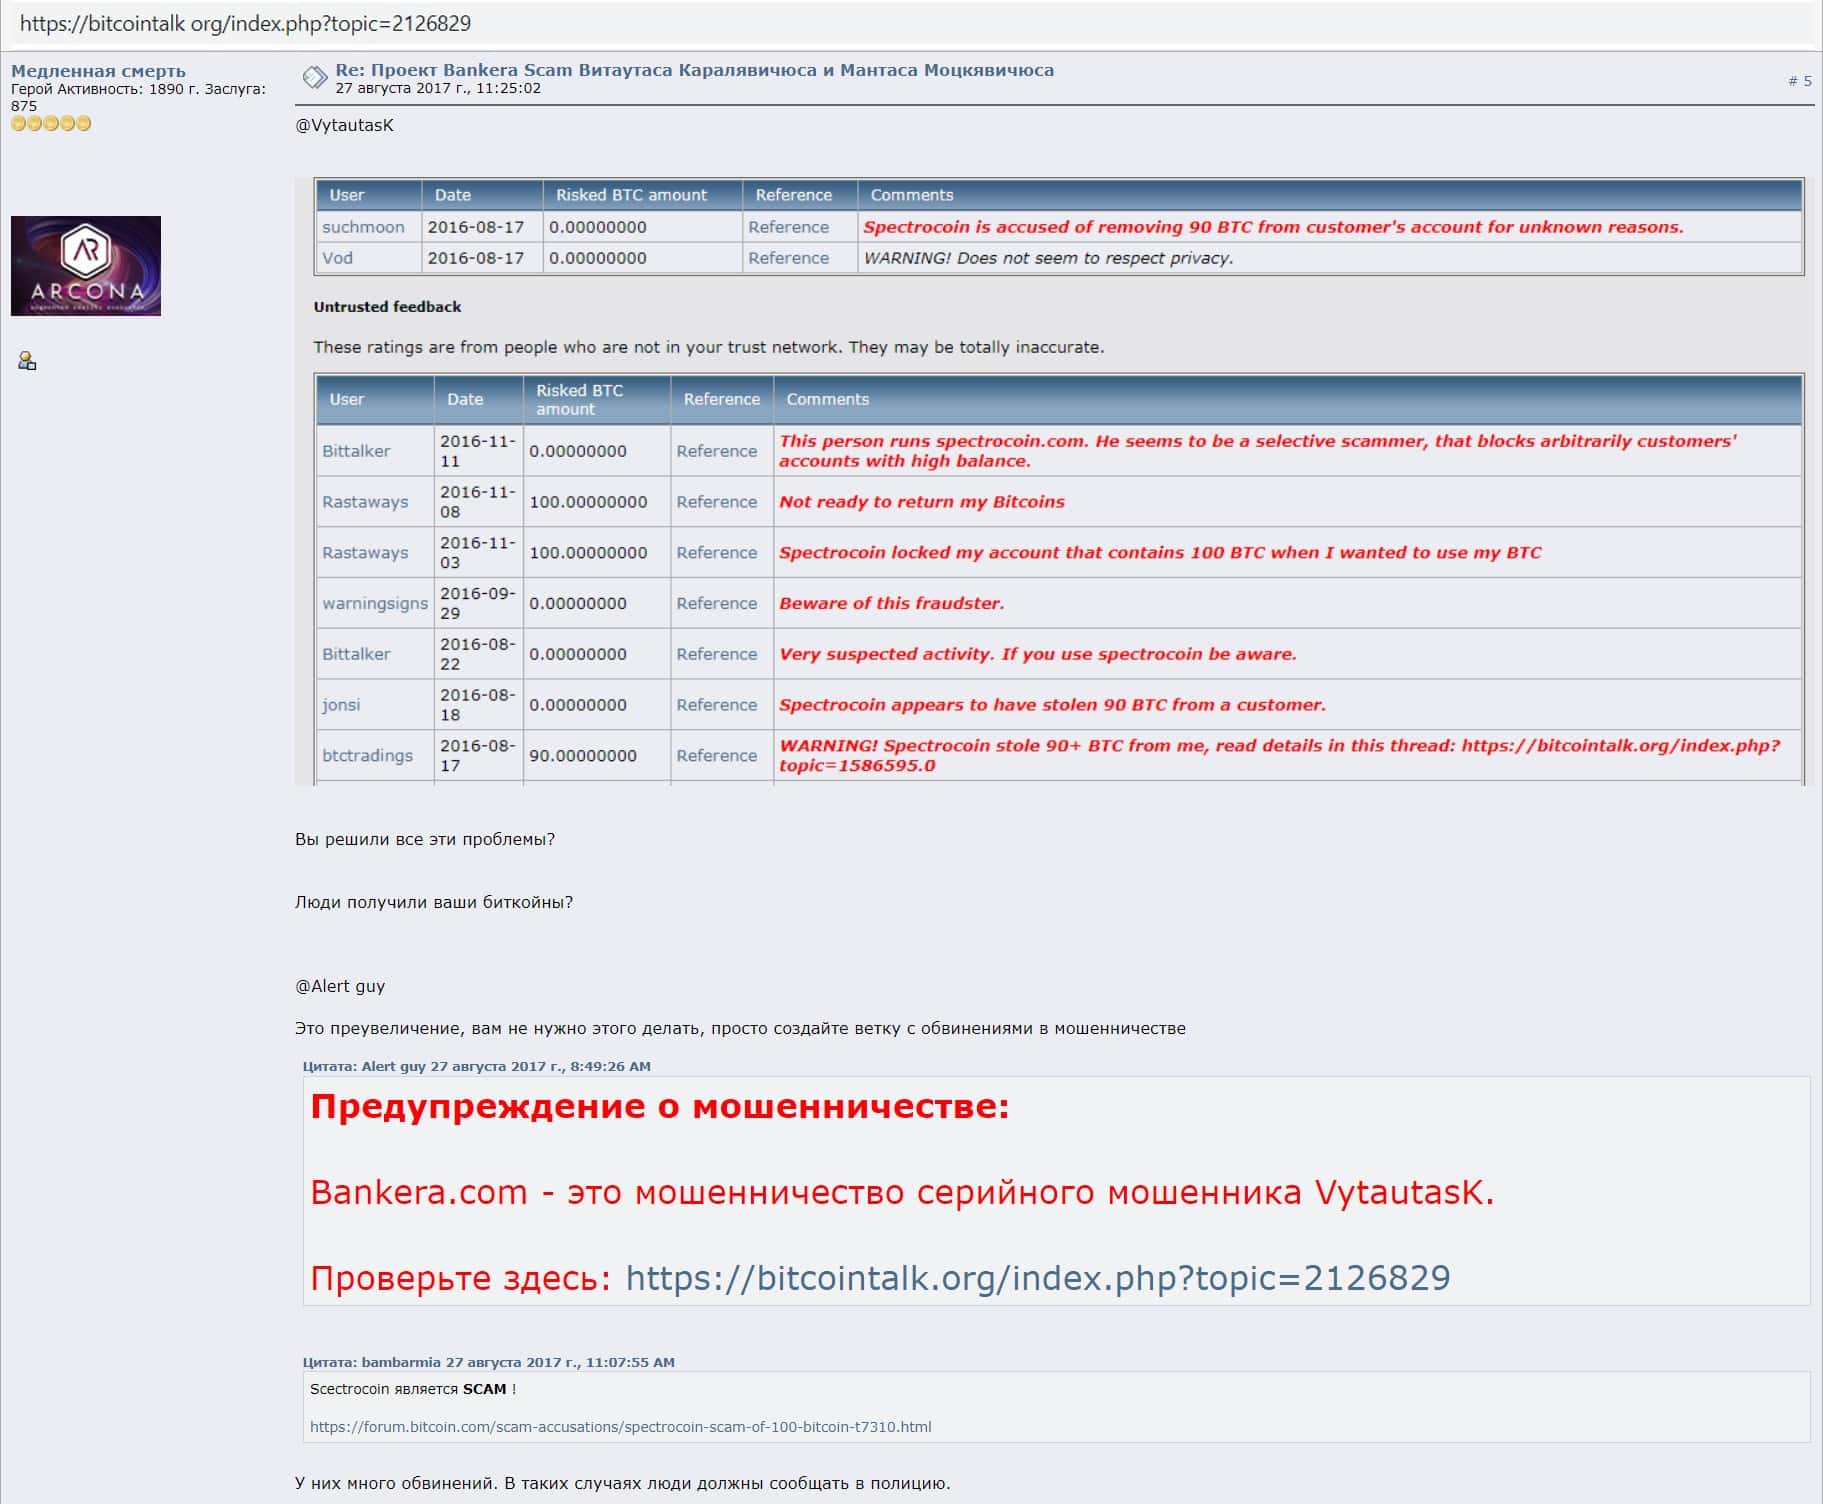Open Reference link in Bittalker 2016-11-11 row

pos(716,451)
